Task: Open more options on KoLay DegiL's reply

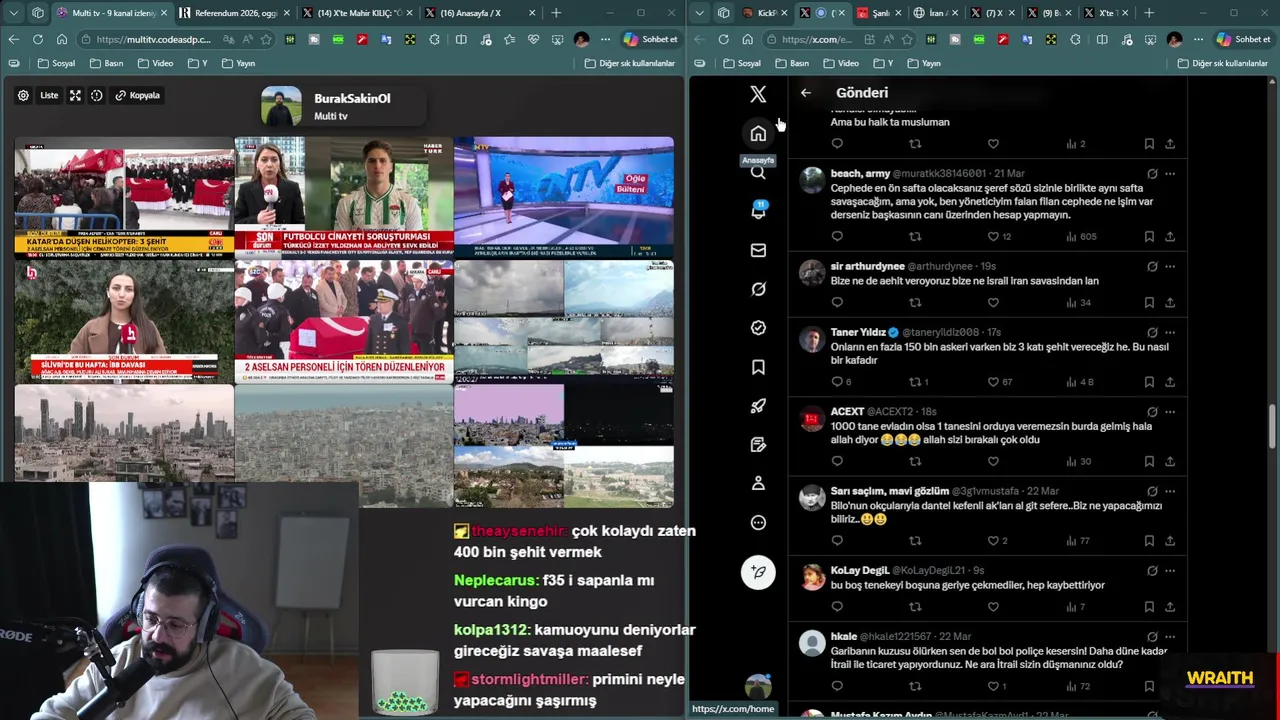Action: tap(1170, 571)
